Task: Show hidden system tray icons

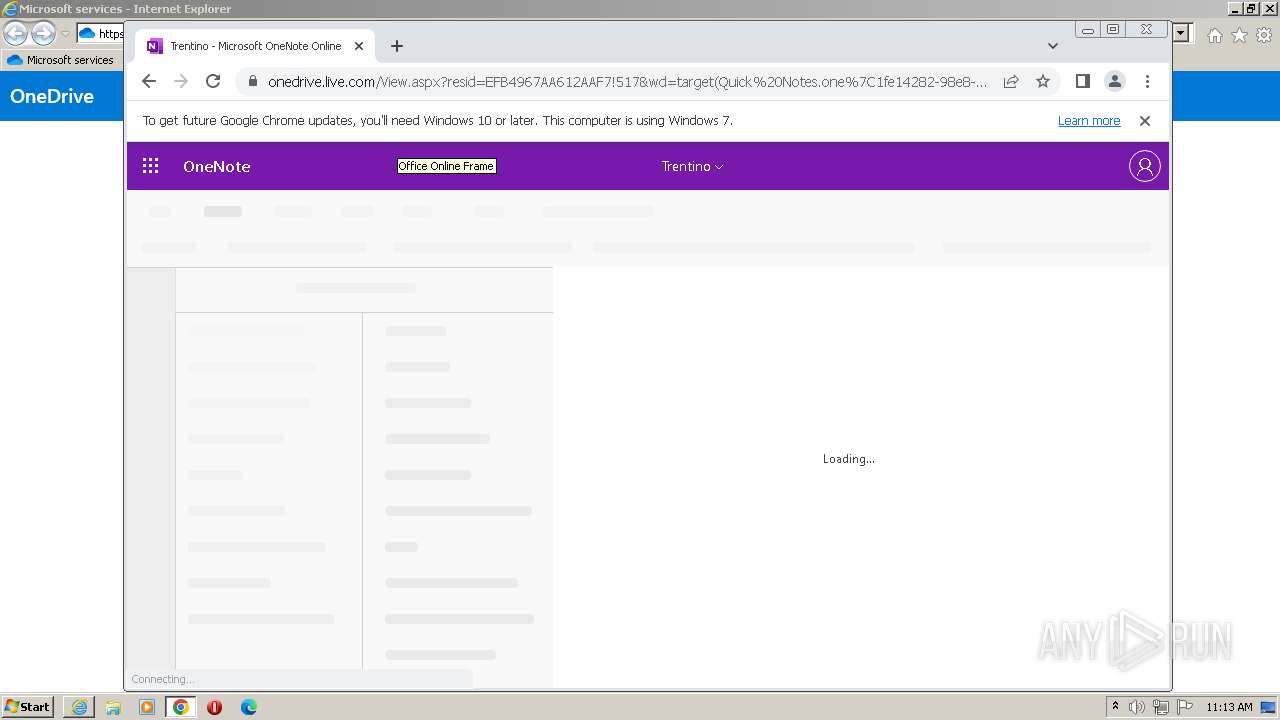Action: [1115, 707]
